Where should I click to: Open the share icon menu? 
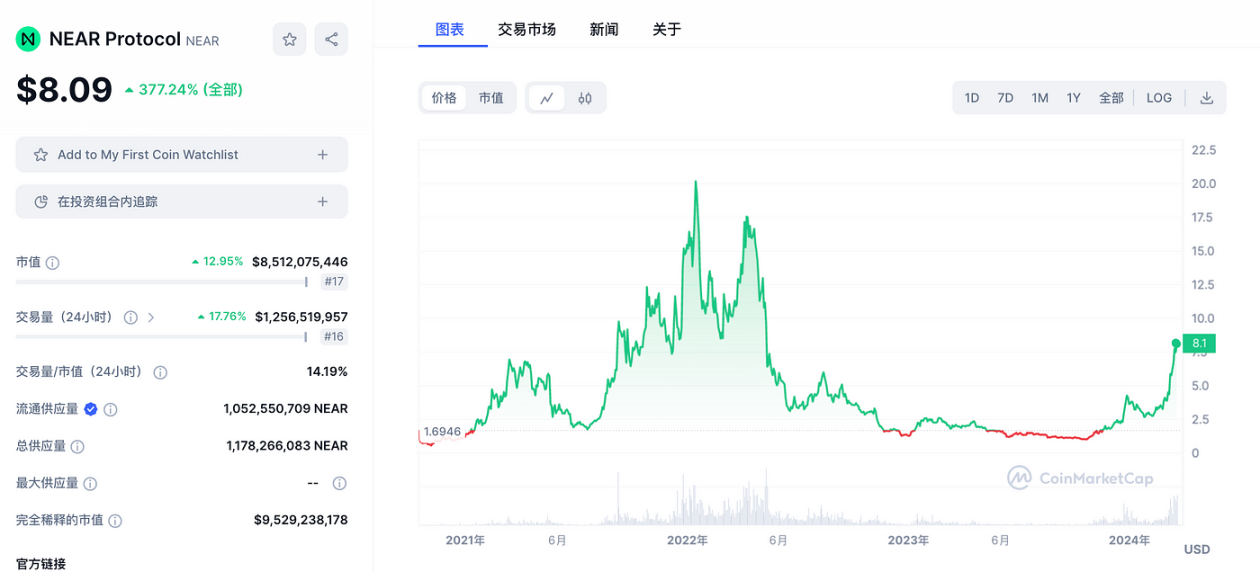pos(331,40)
